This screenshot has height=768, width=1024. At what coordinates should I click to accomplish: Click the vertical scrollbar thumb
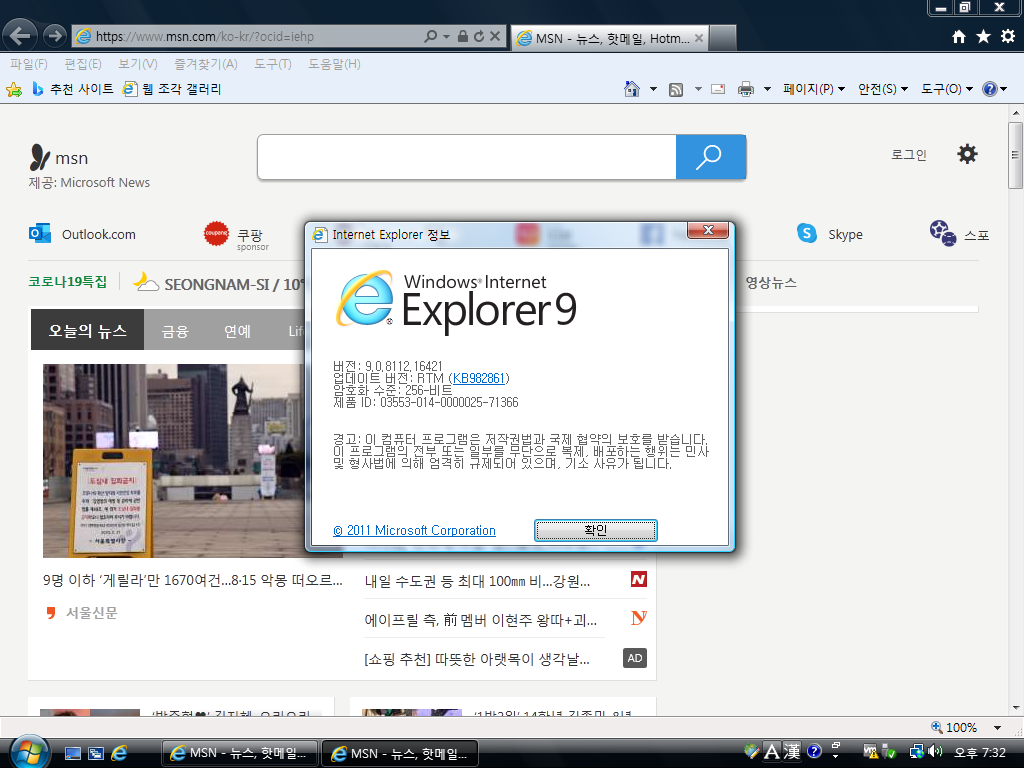coord(1016,155)
